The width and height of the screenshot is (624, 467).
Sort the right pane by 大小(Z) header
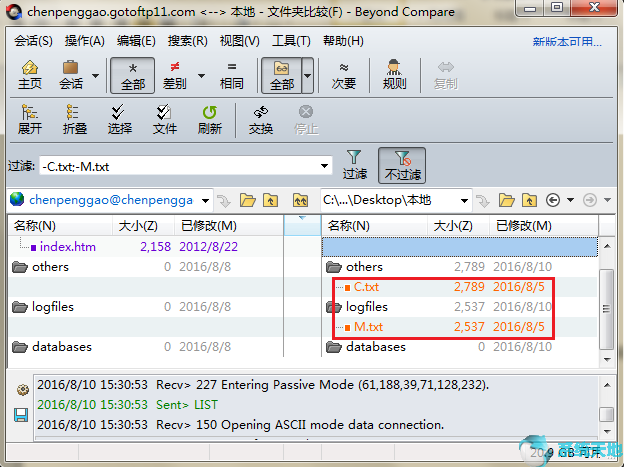(x=458, y=226)
